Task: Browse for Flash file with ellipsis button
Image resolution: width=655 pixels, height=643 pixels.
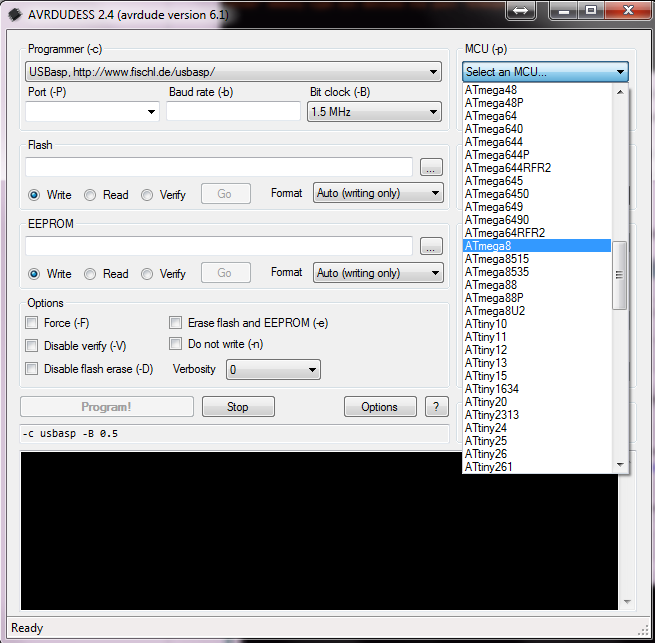Action: tap(431, 167)
